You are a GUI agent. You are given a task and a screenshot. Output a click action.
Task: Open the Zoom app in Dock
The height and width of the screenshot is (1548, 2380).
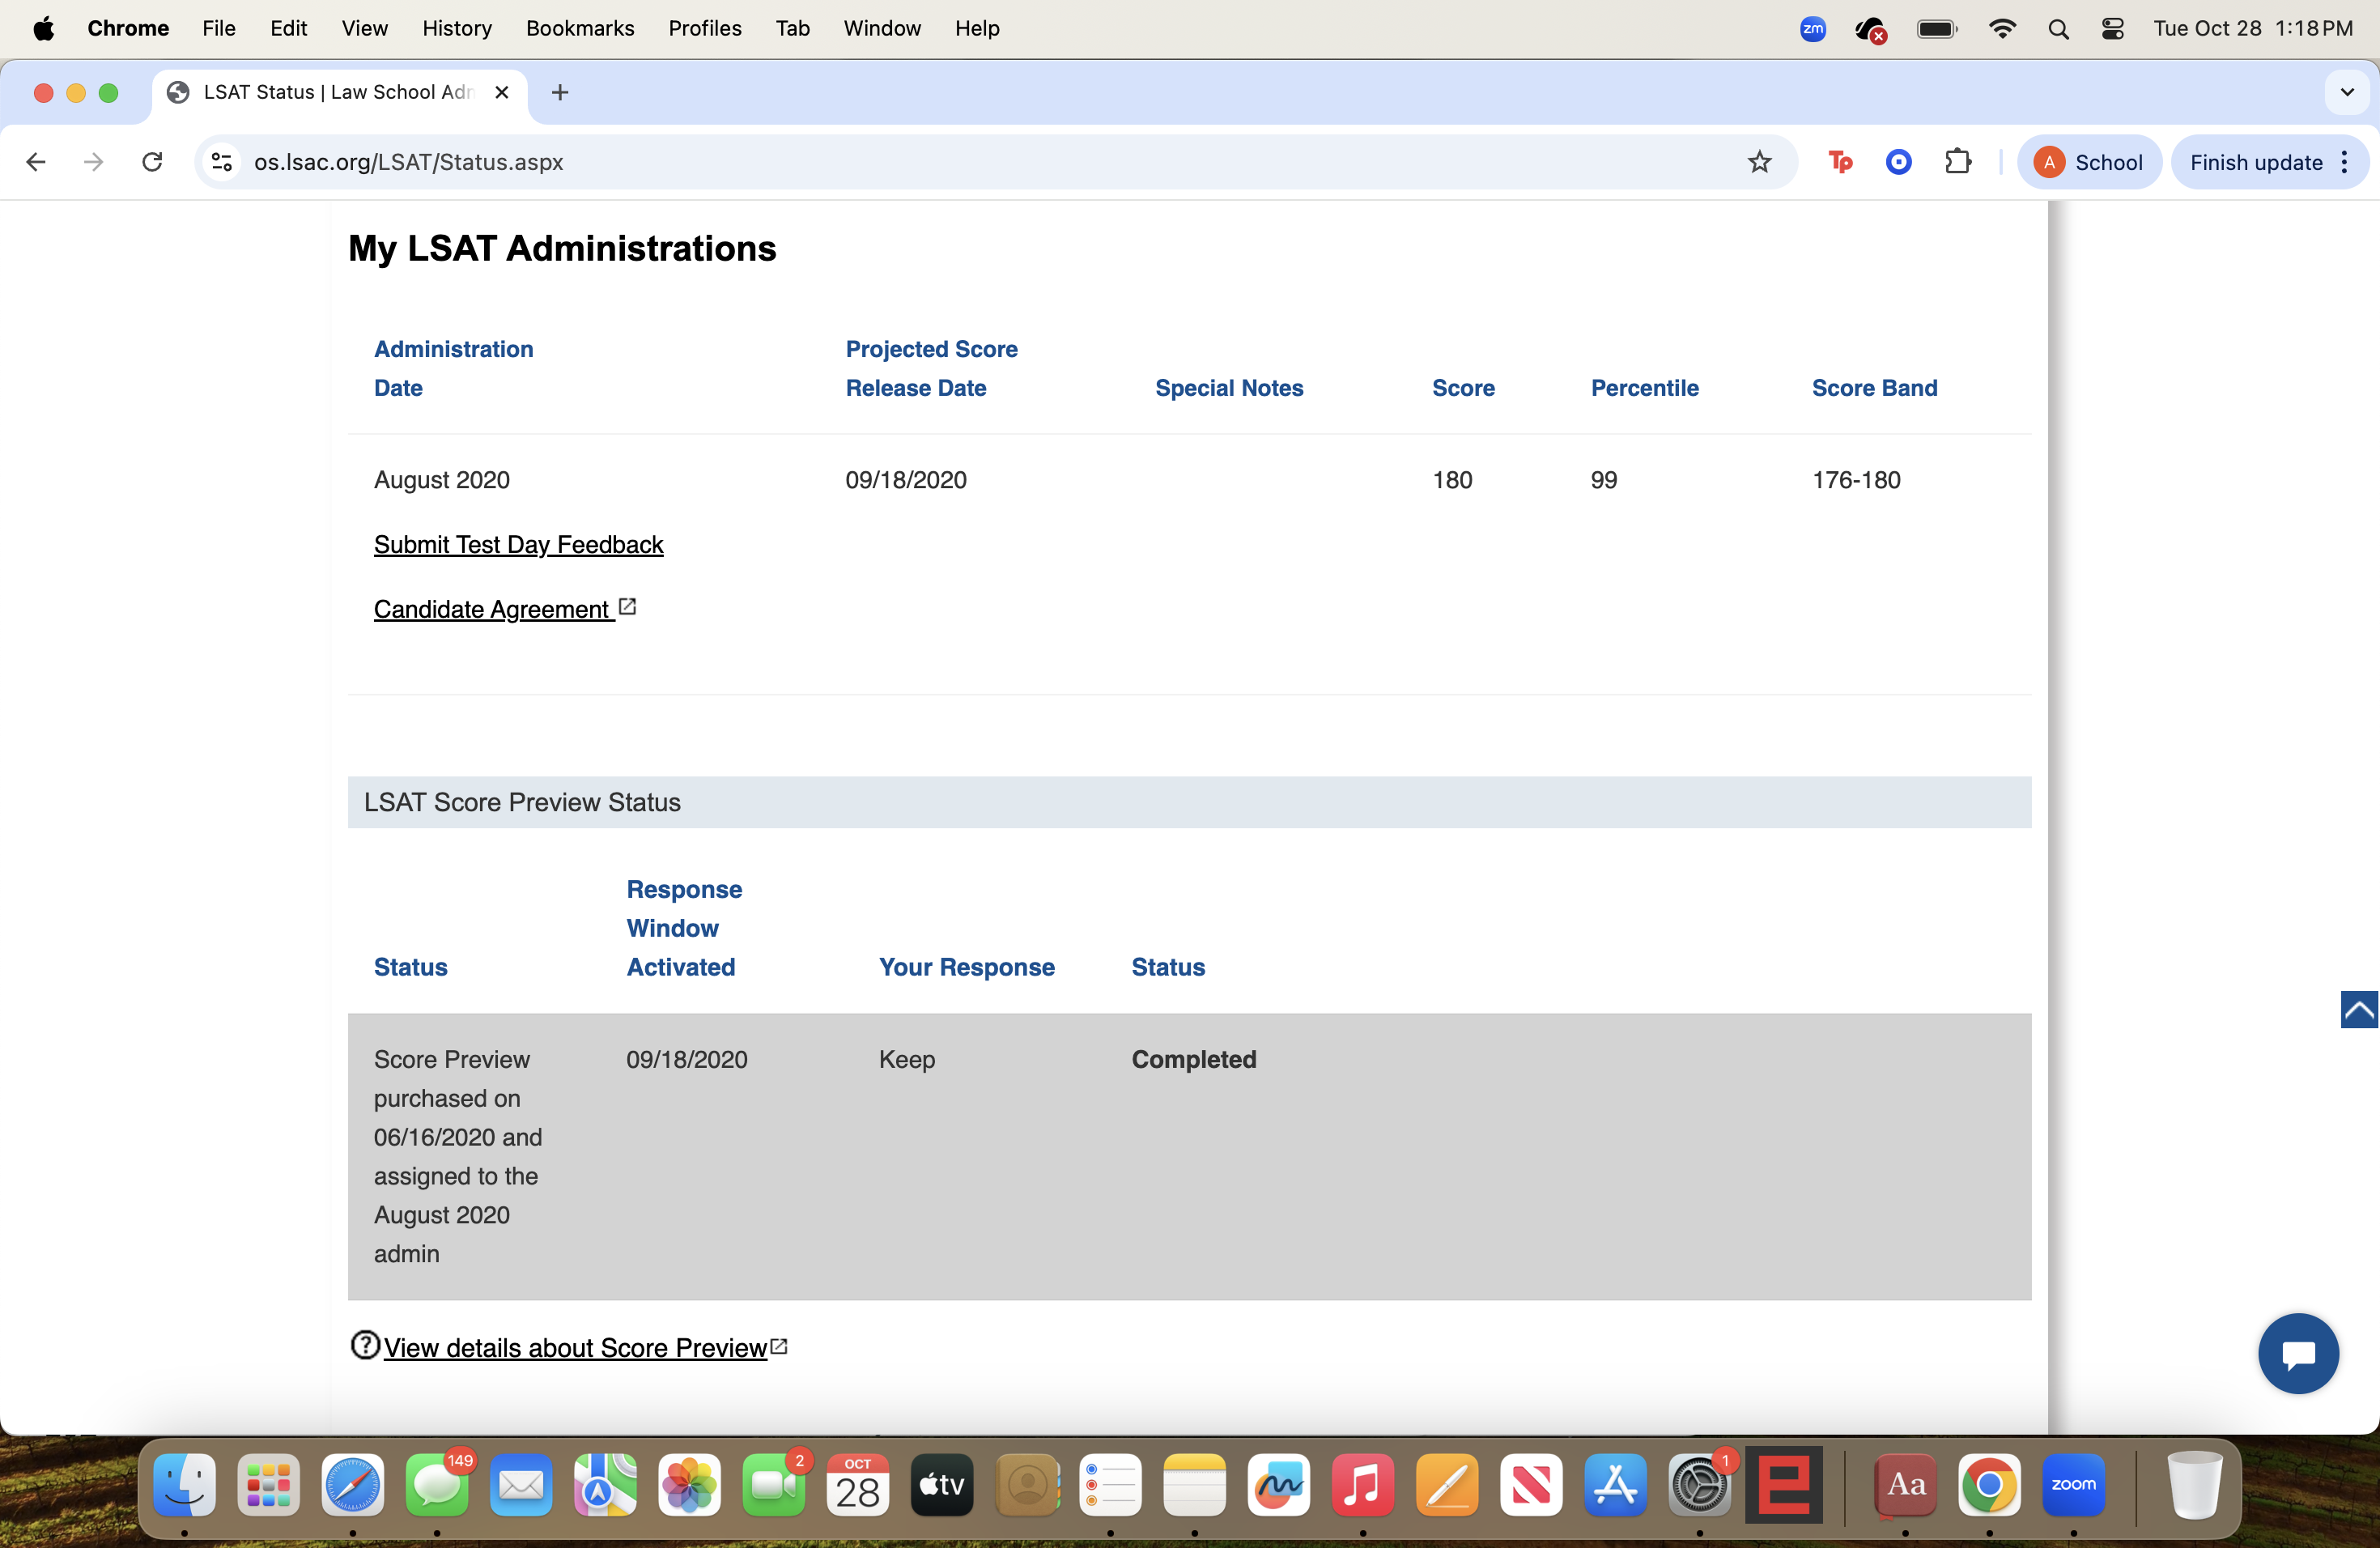click(x=2072, y=1485)
